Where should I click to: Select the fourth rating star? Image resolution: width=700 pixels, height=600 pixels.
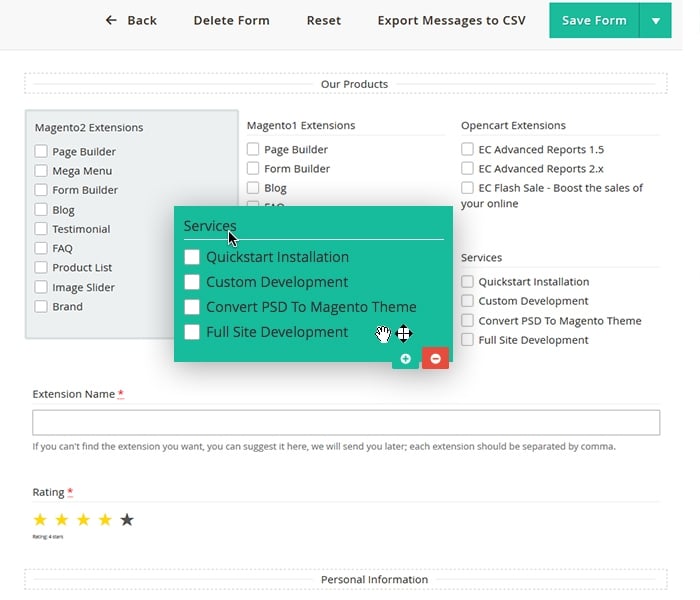pyautogui.click(x=105, y=520)
